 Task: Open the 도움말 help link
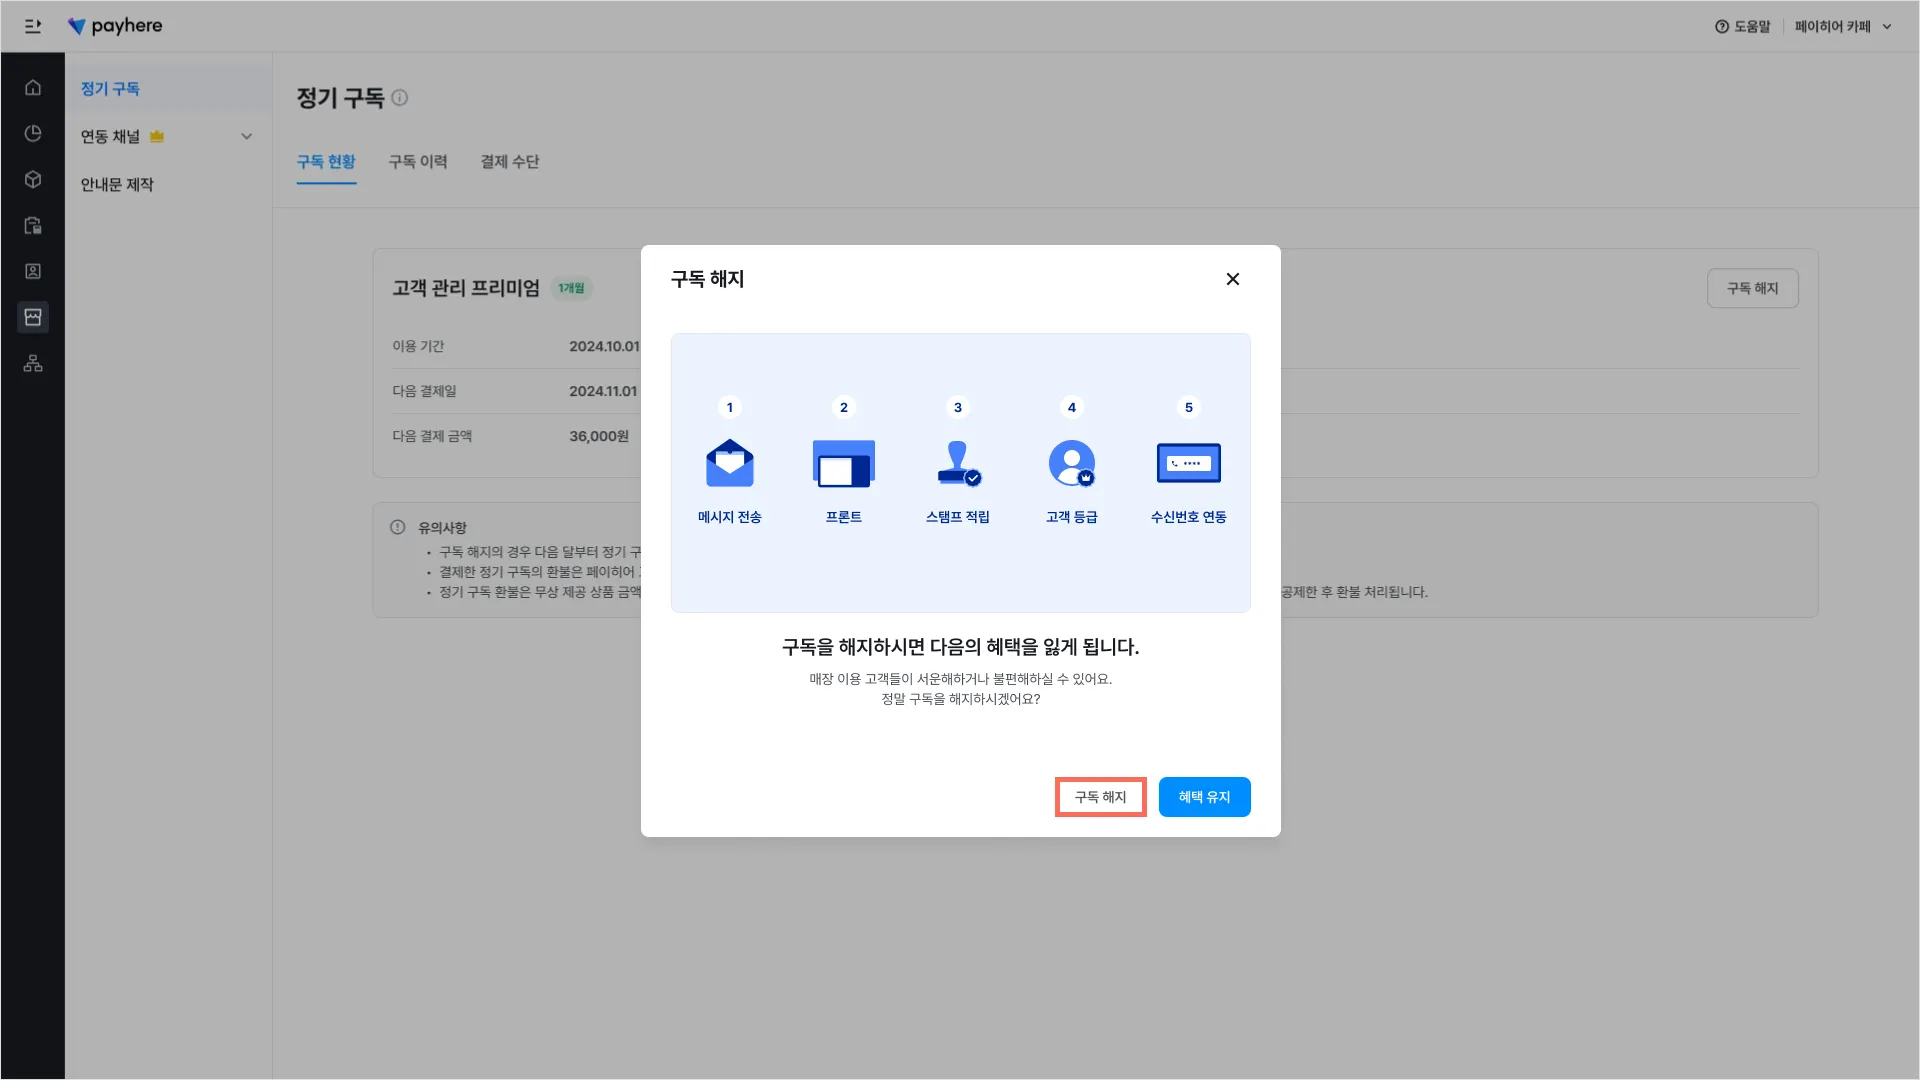pos(1743,27)
